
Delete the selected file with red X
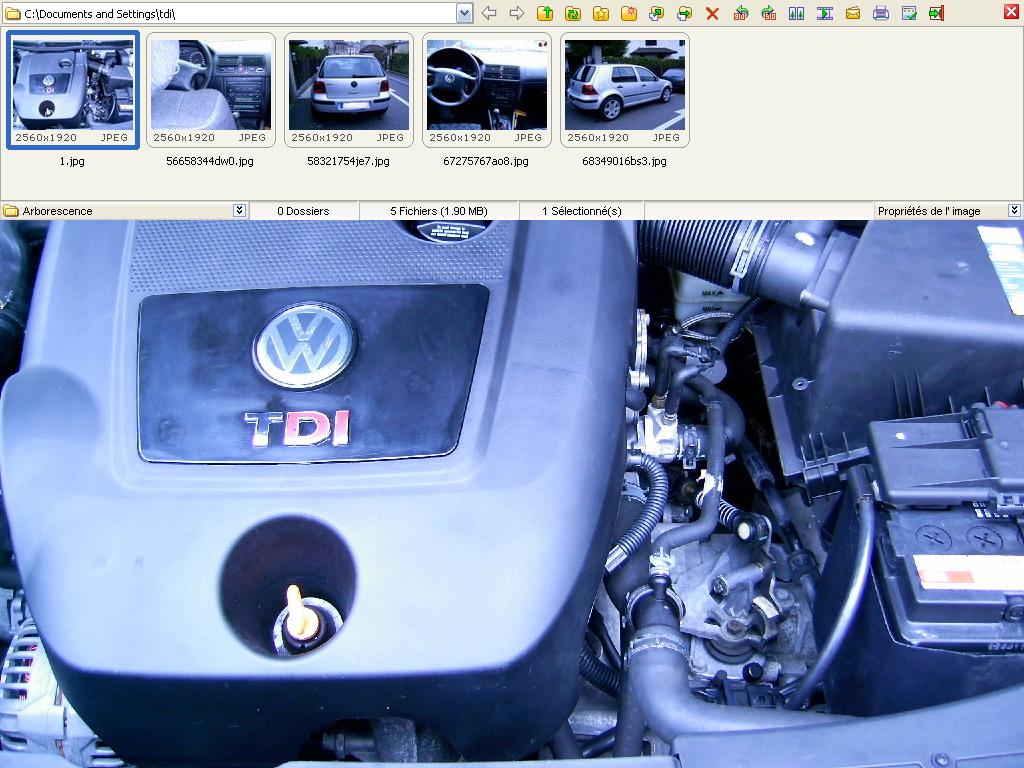(x=712, y=13)
